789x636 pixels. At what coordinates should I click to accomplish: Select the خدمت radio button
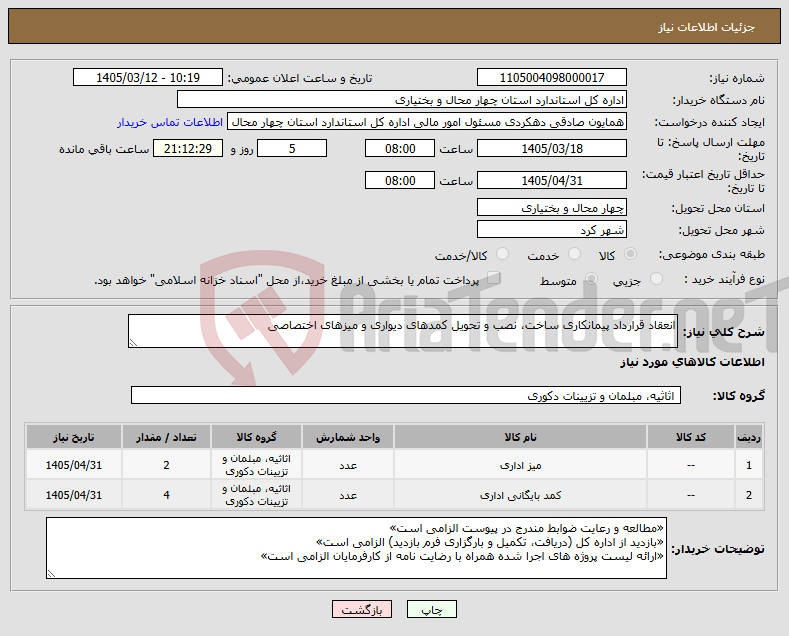click(574, 254)
